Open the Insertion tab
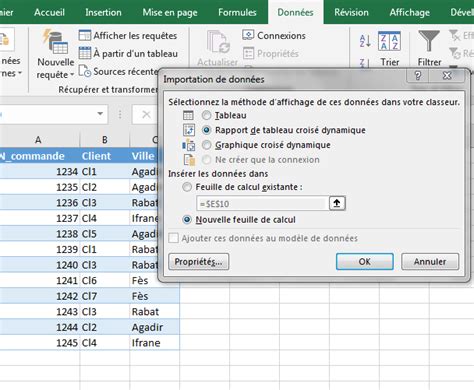Viewport: 474px width, 390px height. (x=103, y=12)
